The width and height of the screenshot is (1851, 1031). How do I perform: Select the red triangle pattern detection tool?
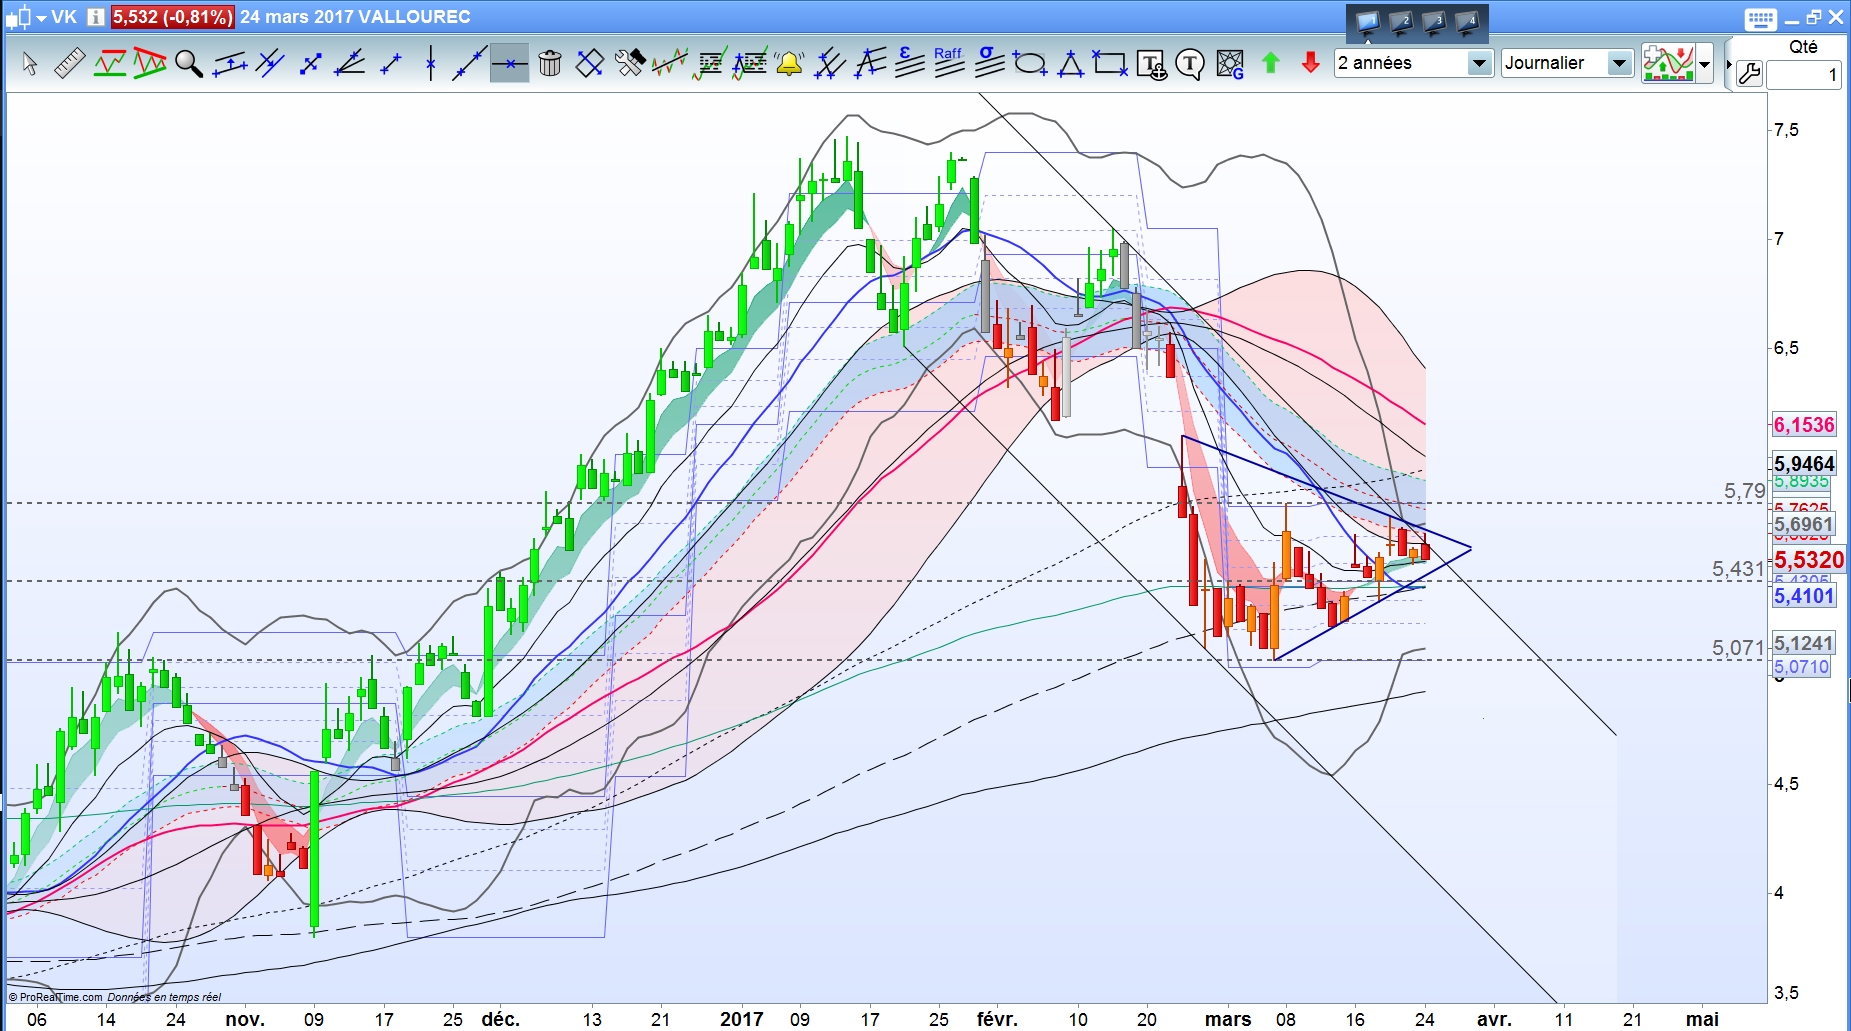149,64
